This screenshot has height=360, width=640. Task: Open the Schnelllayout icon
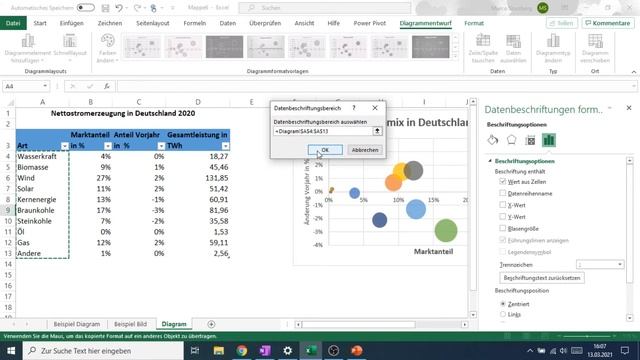70,41
